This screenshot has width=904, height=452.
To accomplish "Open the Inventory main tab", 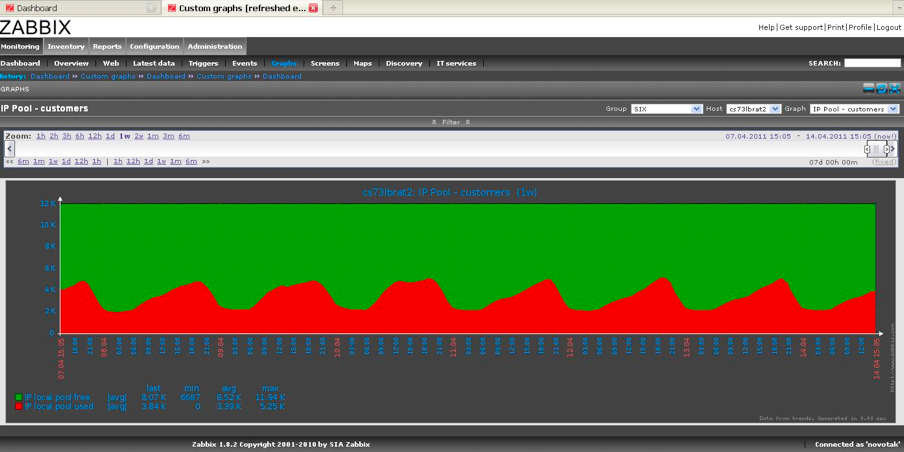I will (x=66, y=46).
